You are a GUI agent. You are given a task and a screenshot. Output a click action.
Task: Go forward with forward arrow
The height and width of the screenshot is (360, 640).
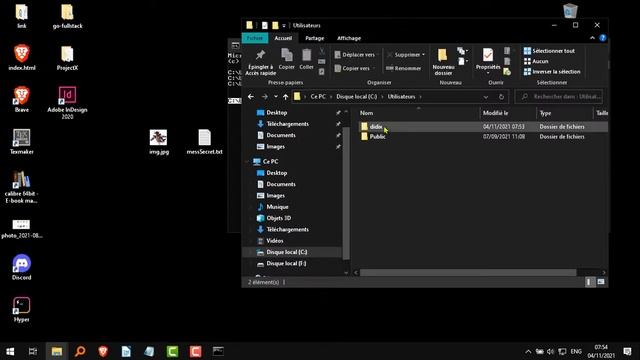tap(264, 97)
